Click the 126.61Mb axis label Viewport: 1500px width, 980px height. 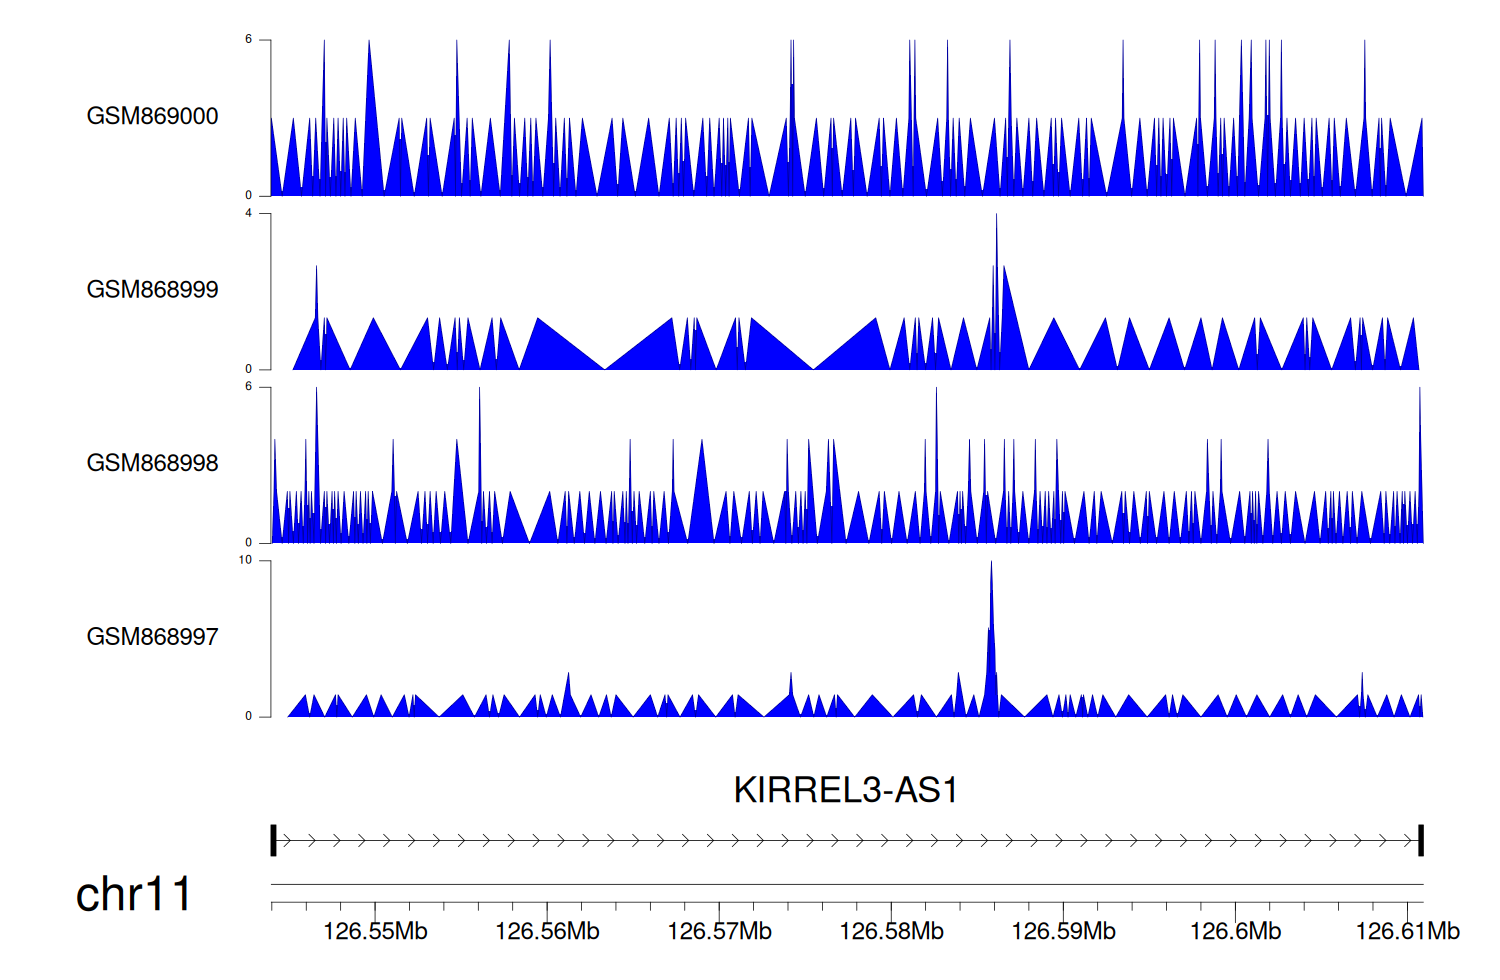coord(1407,932)
